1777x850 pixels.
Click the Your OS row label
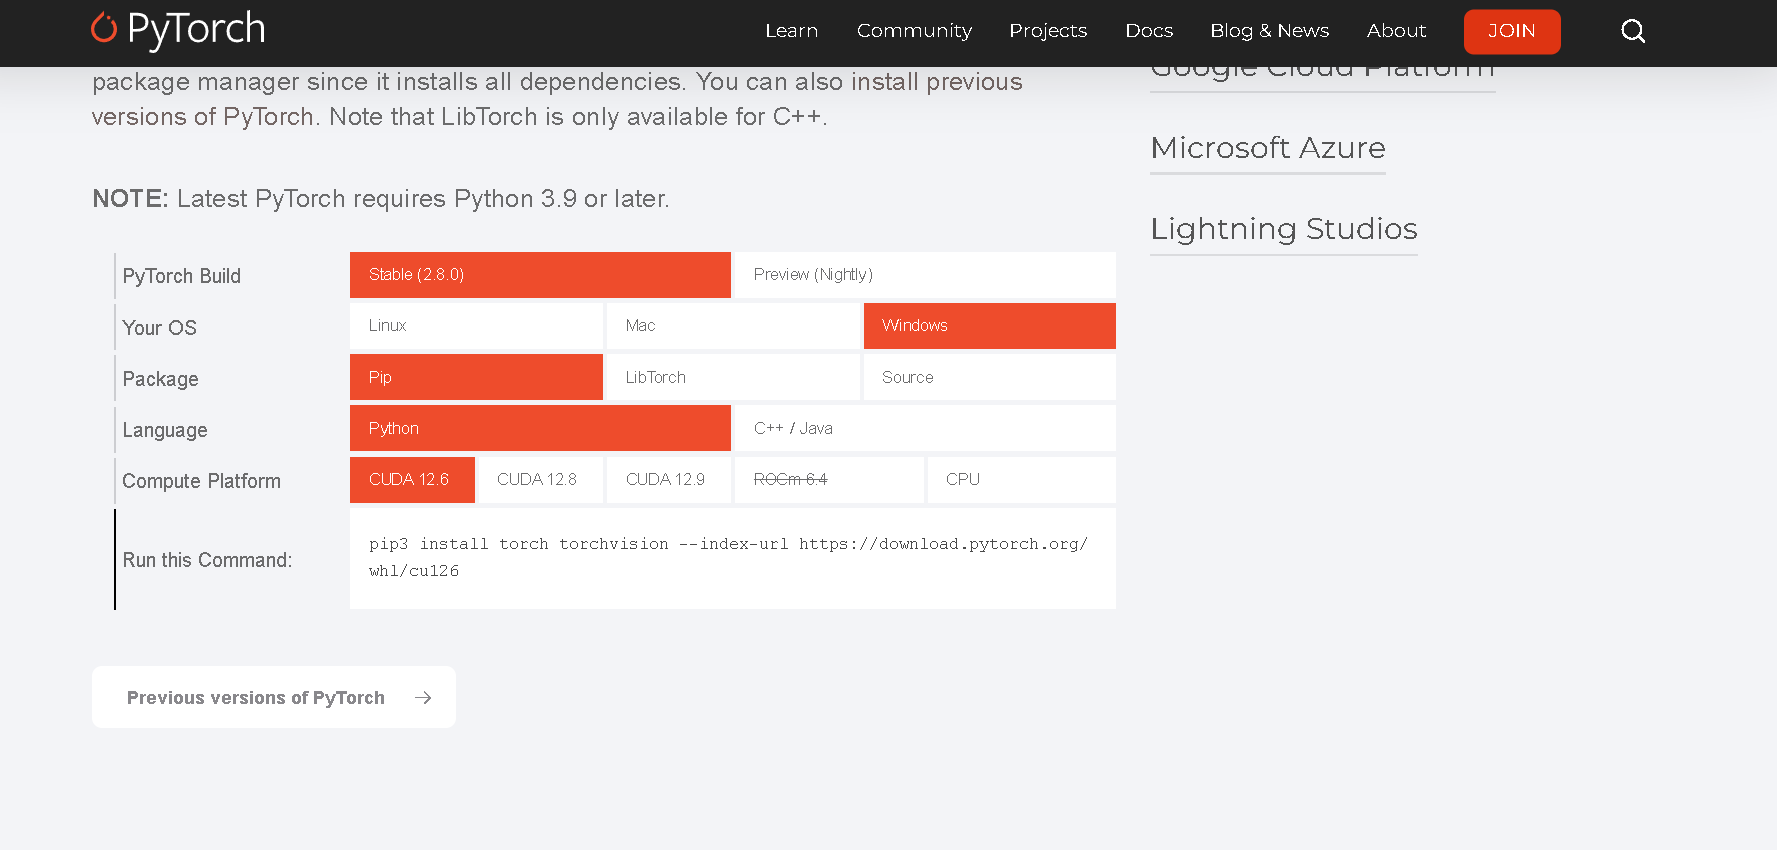[160, 328]
